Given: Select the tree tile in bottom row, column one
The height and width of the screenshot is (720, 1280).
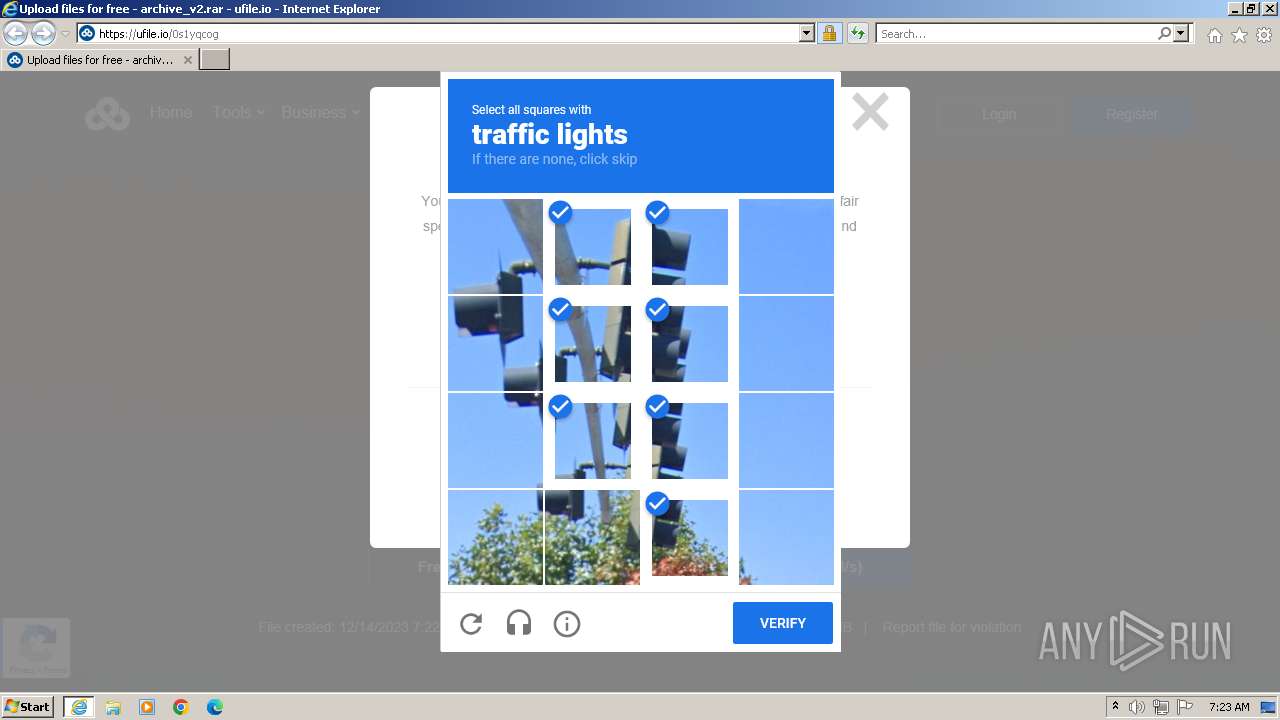Looking at the screenshot, I should click(x=495, y=537).
